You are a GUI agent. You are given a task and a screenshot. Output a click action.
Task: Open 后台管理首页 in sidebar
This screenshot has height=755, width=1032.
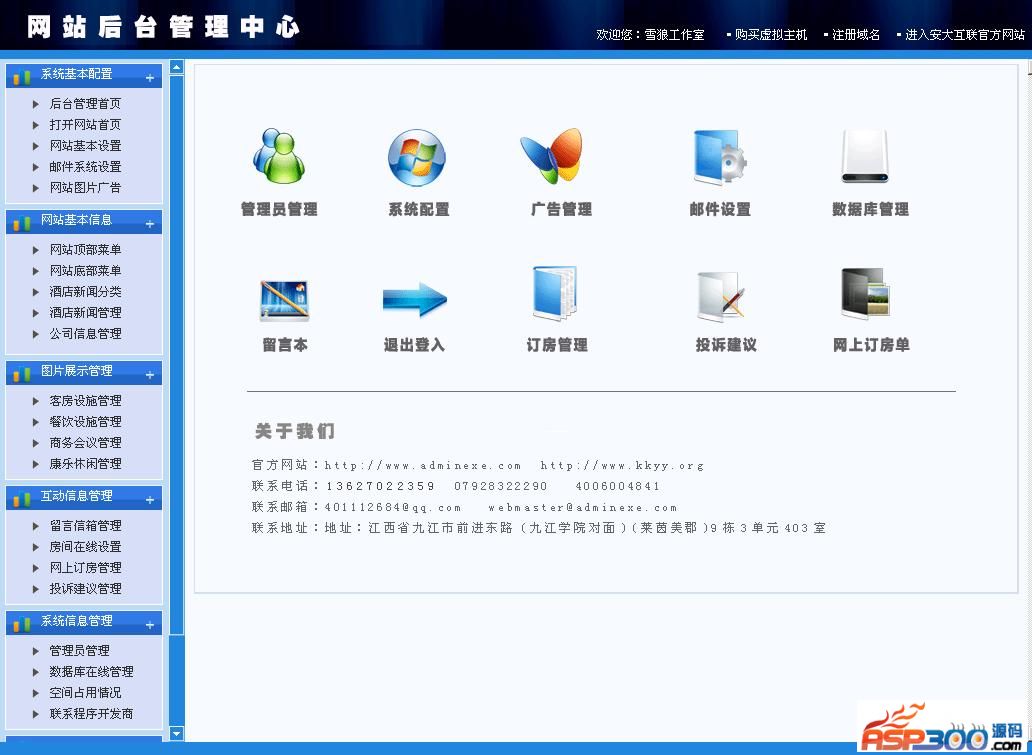(86, 103)
